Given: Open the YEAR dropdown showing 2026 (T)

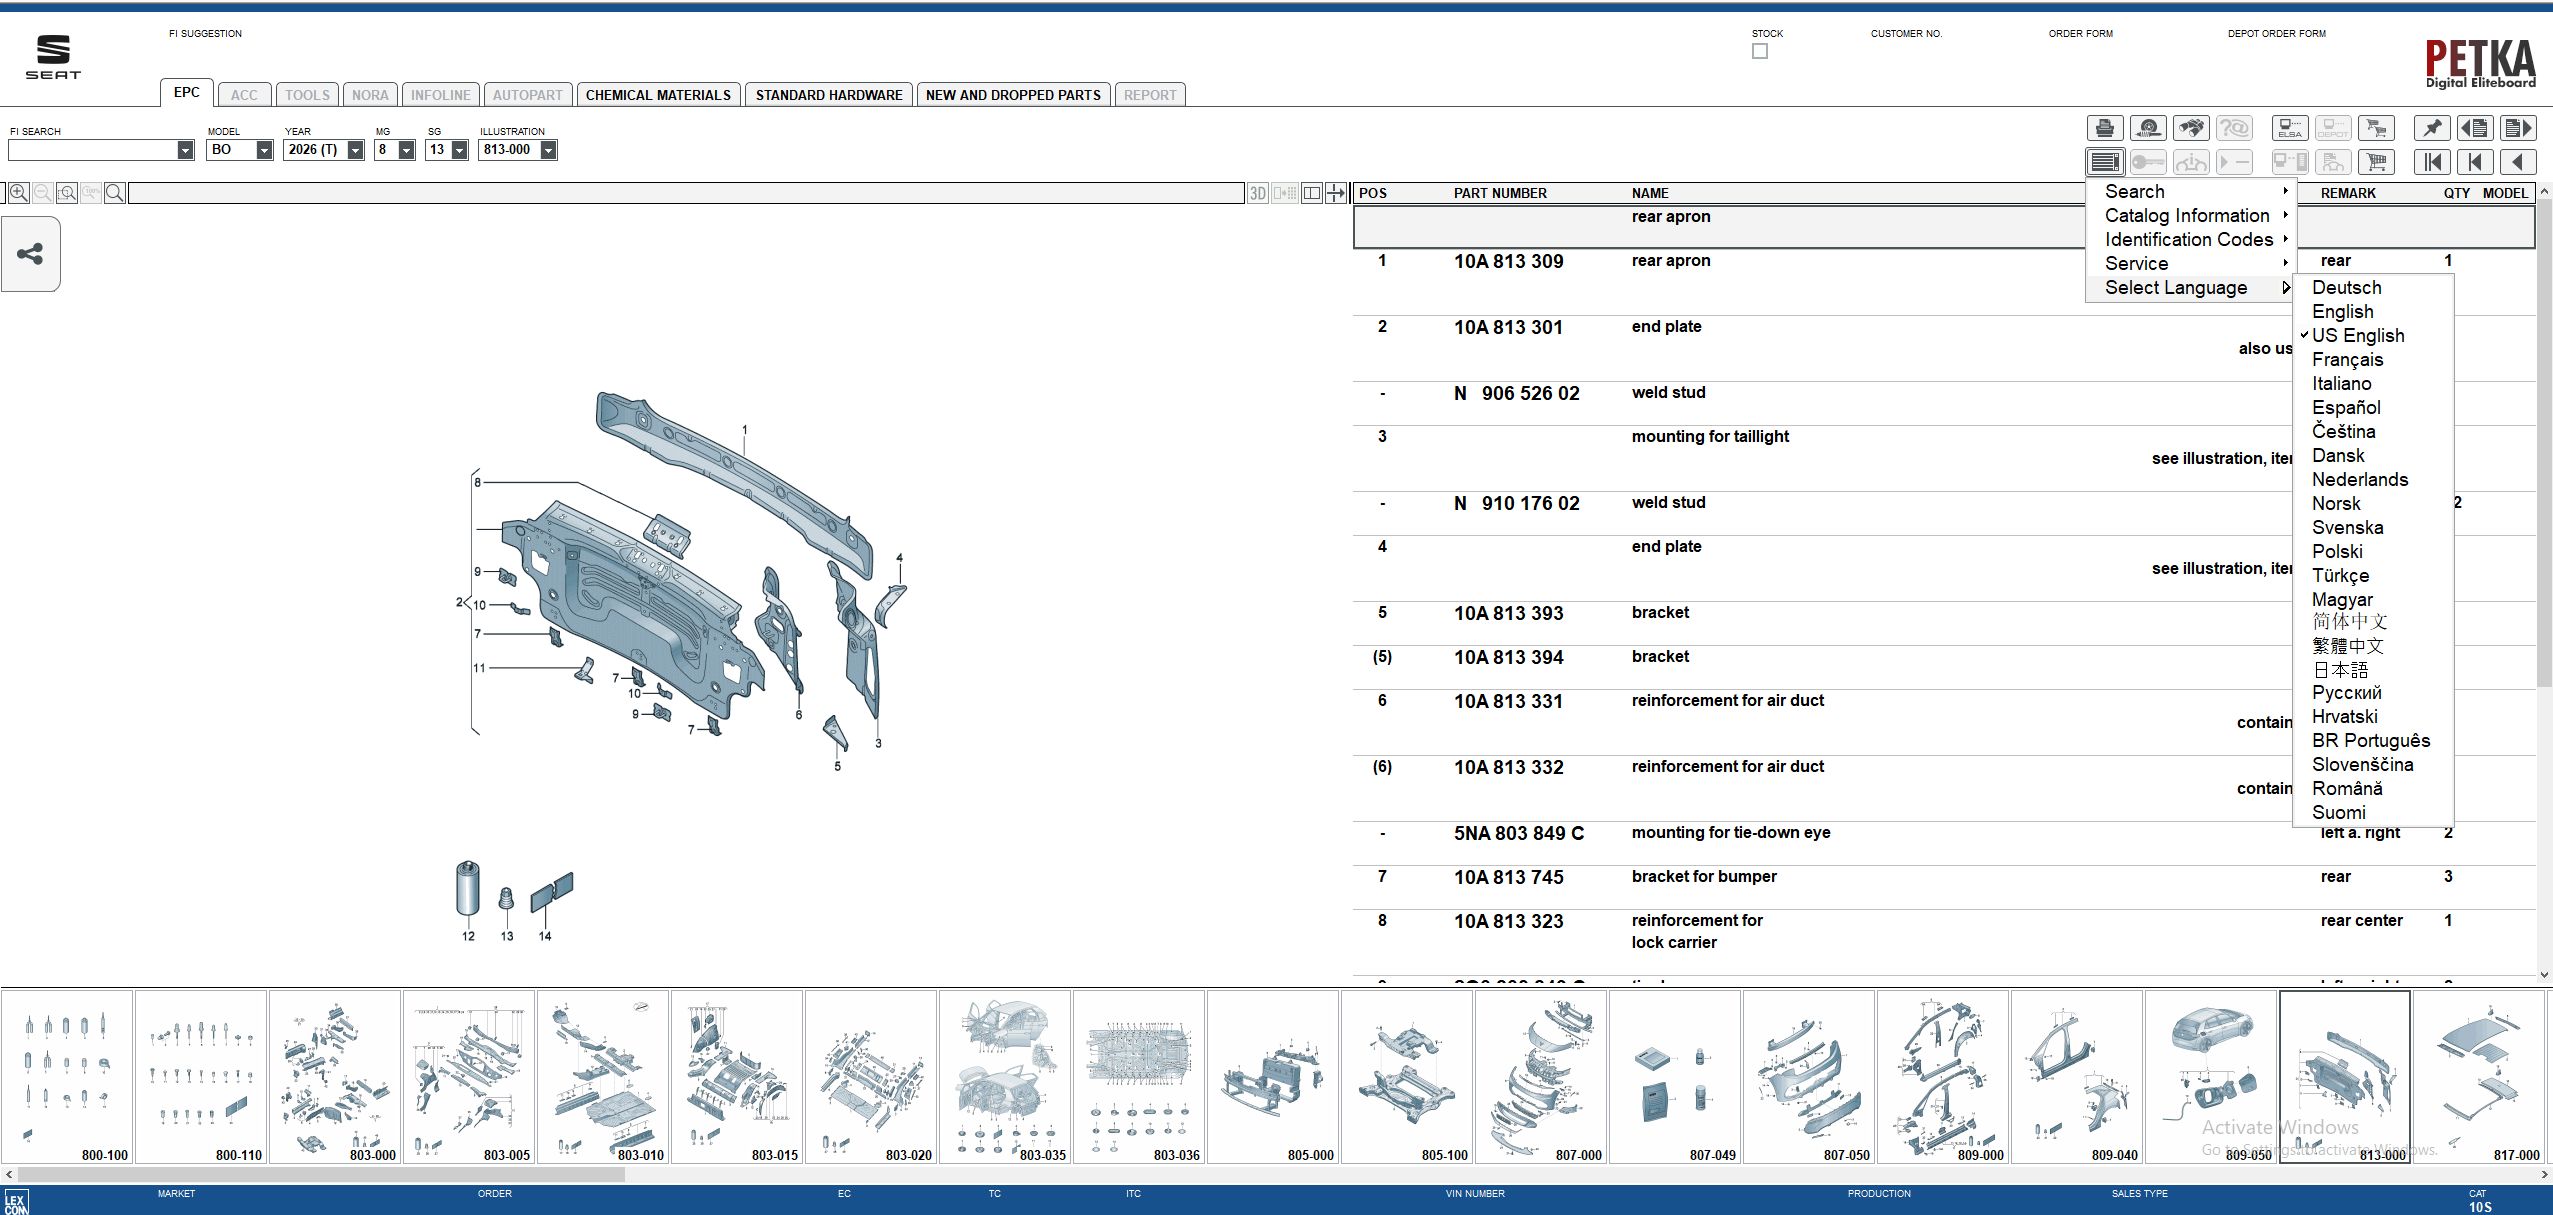Looking at the screenshot, I should [355, 150].
